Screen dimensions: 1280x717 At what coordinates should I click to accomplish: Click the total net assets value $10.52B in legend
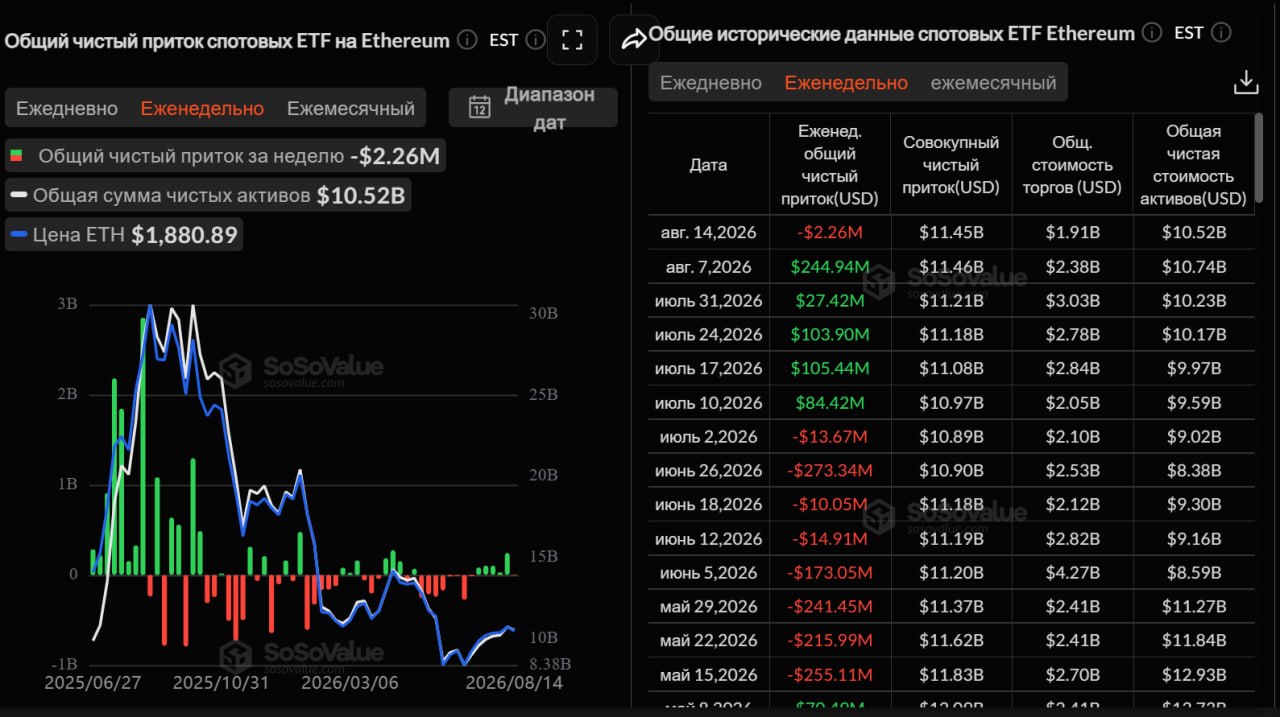pyautogui.click(x=361, y=196)
